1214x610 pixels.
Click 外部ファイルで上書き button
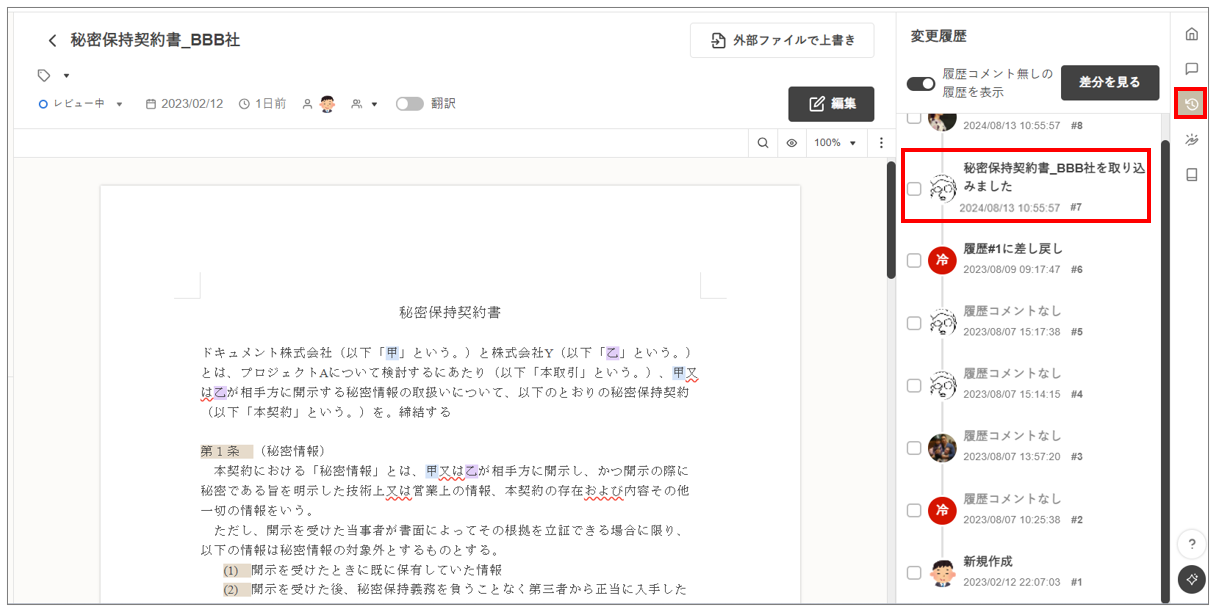tap(782, 41)
